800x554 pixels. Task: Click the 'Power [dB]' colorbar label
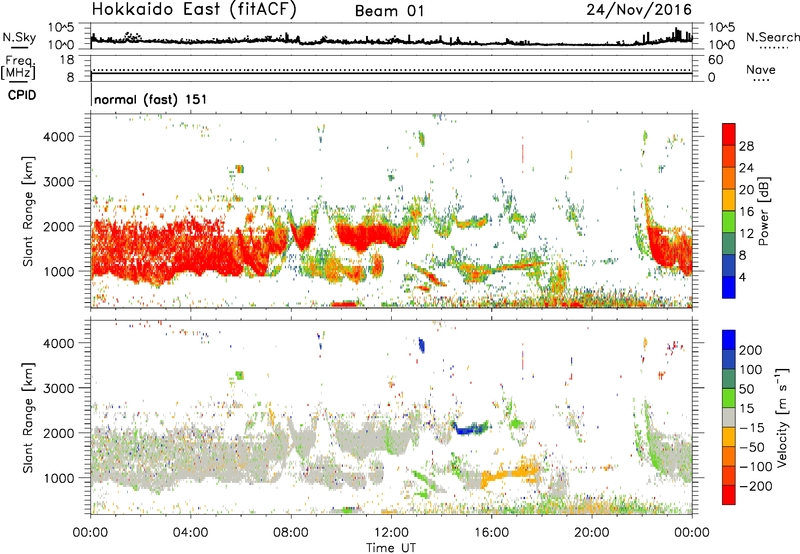[x=763, y=211]
